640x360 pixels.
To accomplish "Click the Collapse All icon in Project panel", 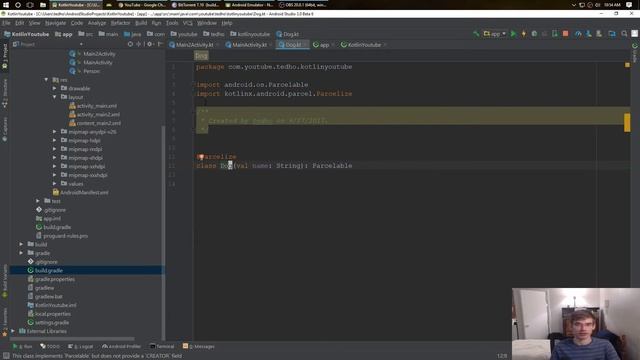I will tap(139, 44).
